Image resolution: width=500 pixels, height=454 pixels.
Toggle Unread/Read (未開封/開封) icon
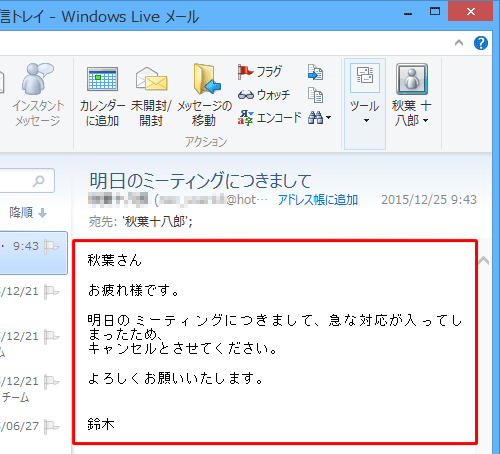[x=151, y=79]
